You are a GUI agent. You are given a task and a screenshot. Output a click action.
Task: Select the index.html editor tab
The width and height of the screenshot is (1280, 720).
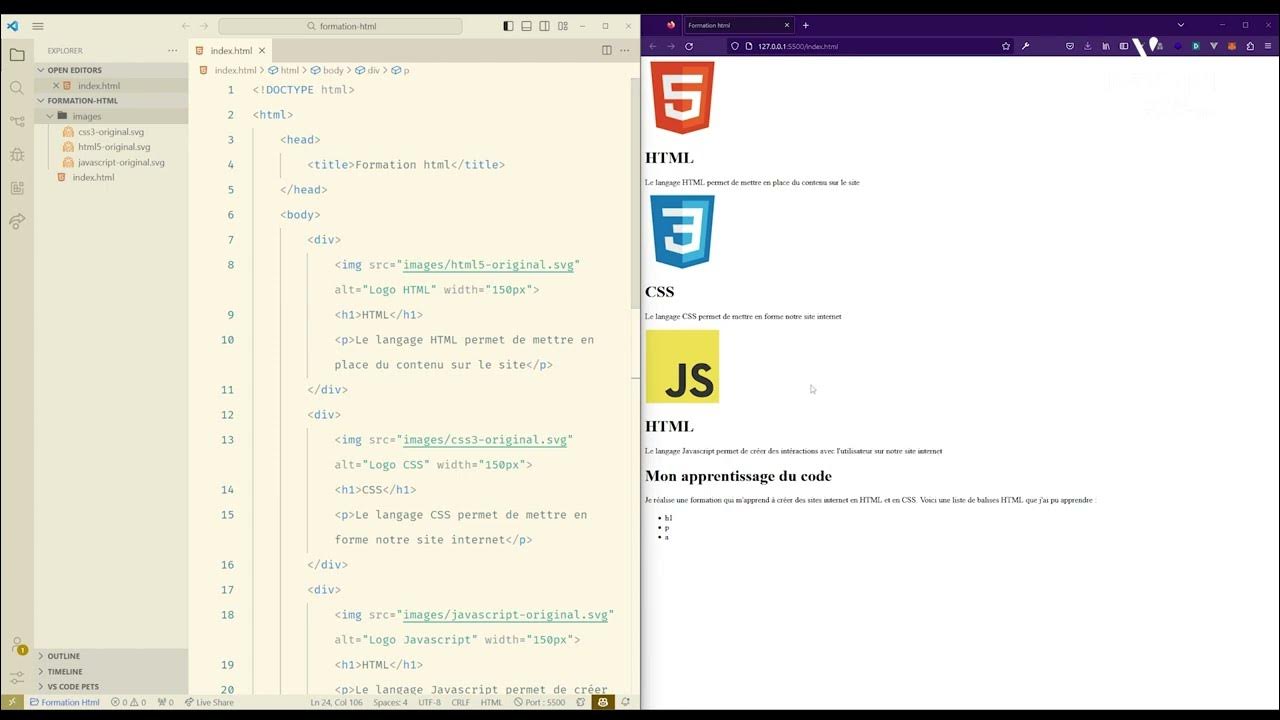click(229, 50)
